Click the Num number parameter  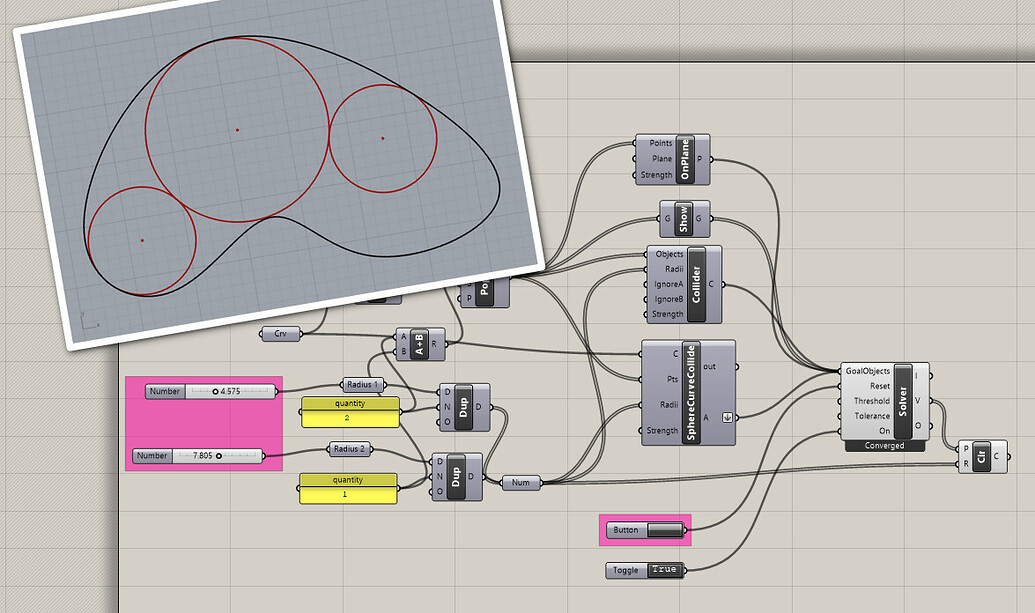coord(520,481)
